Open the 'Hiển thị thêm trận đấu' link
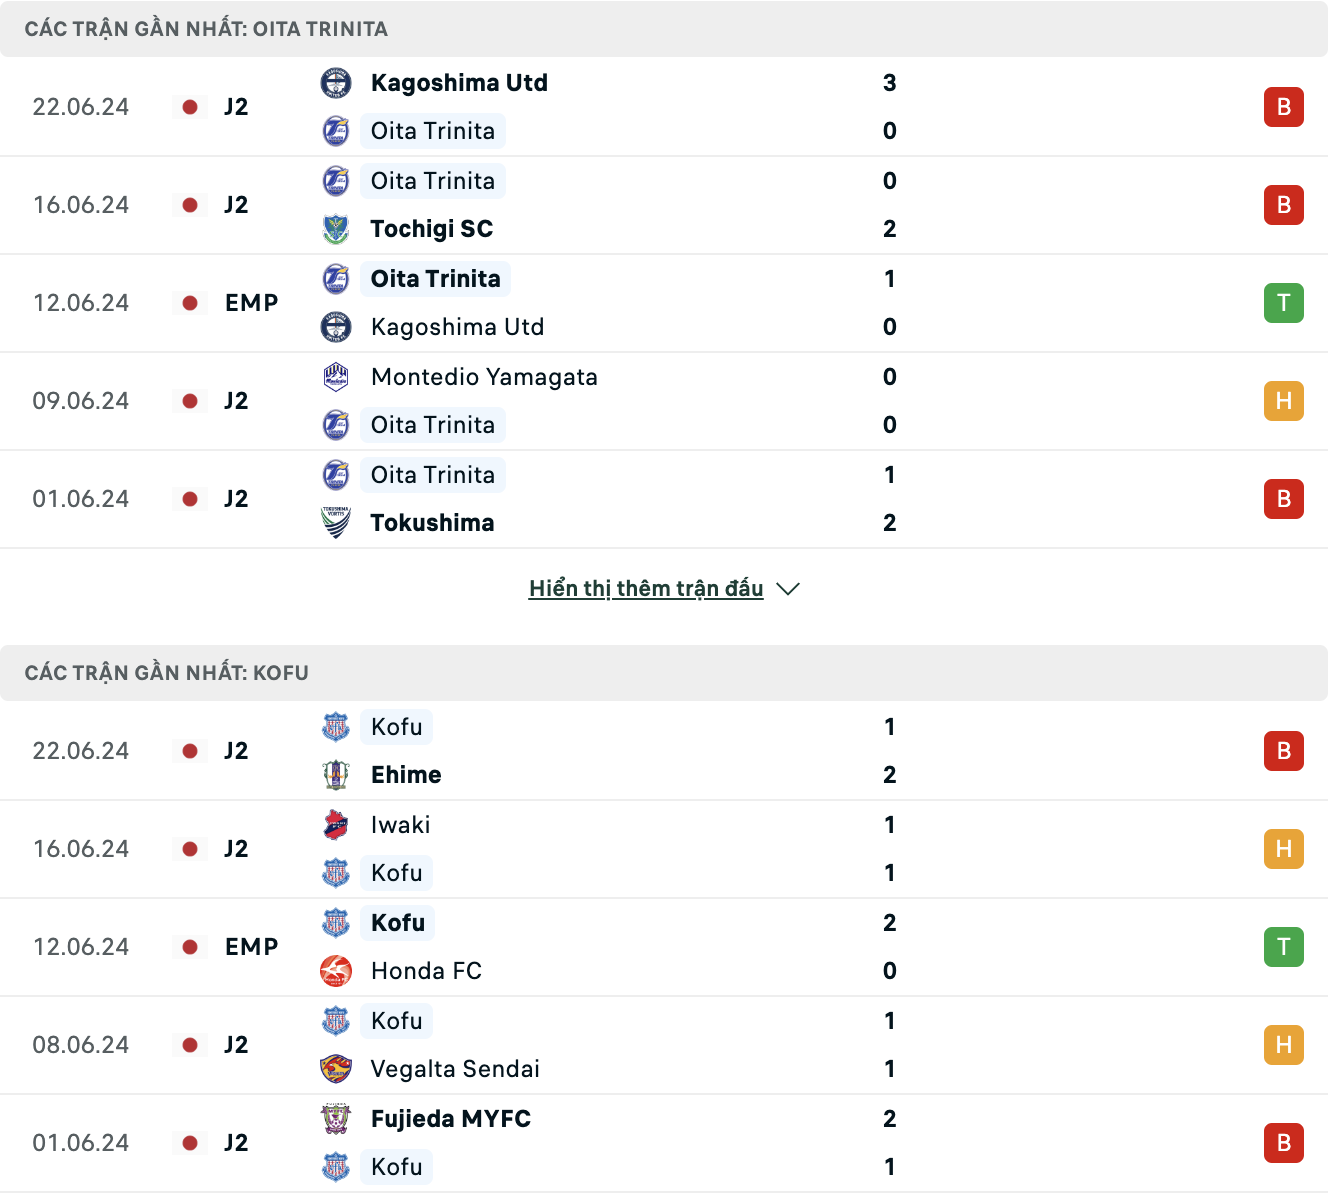The height and width of the screenshot is (1194, 1328). [x=646, y=589]
